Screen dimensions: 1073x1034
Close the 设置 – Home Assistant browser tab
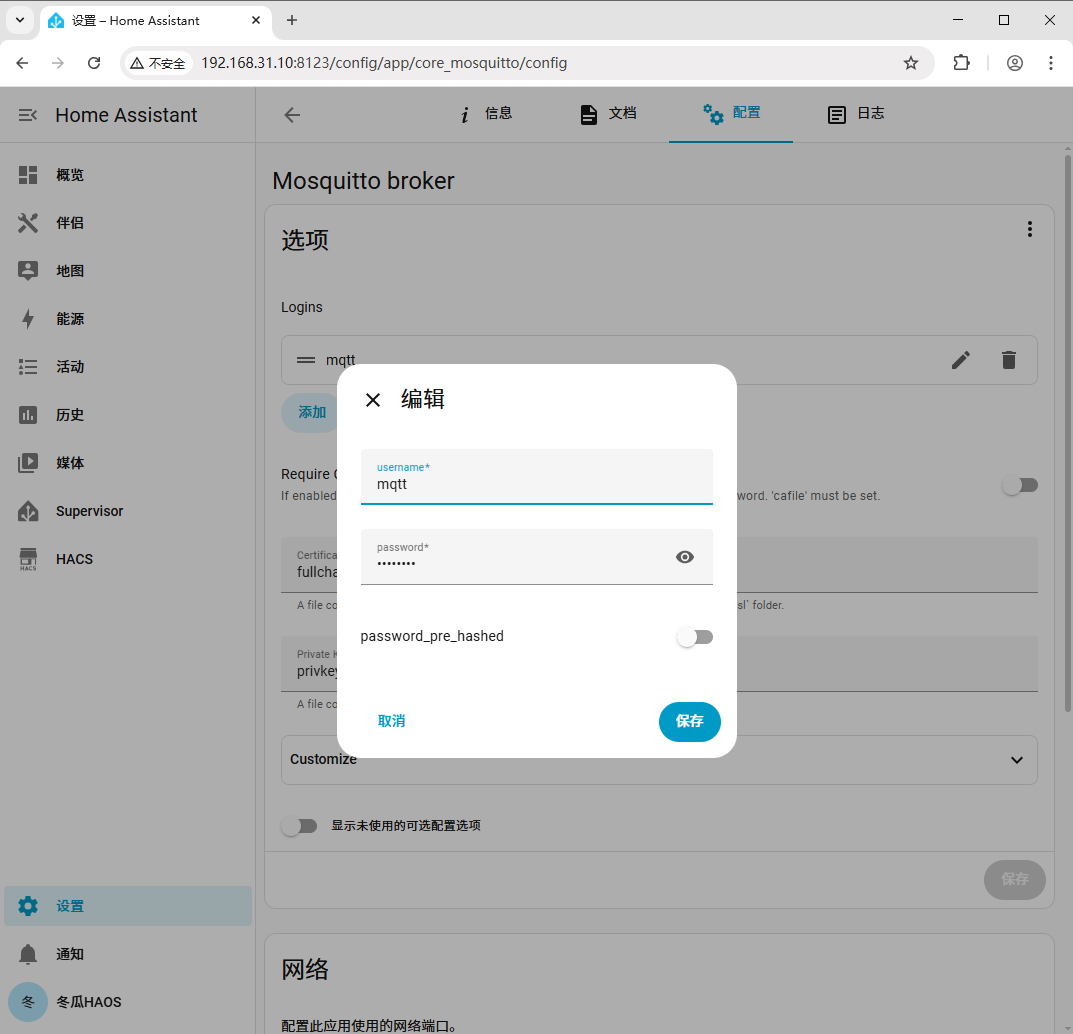(256, 21)
